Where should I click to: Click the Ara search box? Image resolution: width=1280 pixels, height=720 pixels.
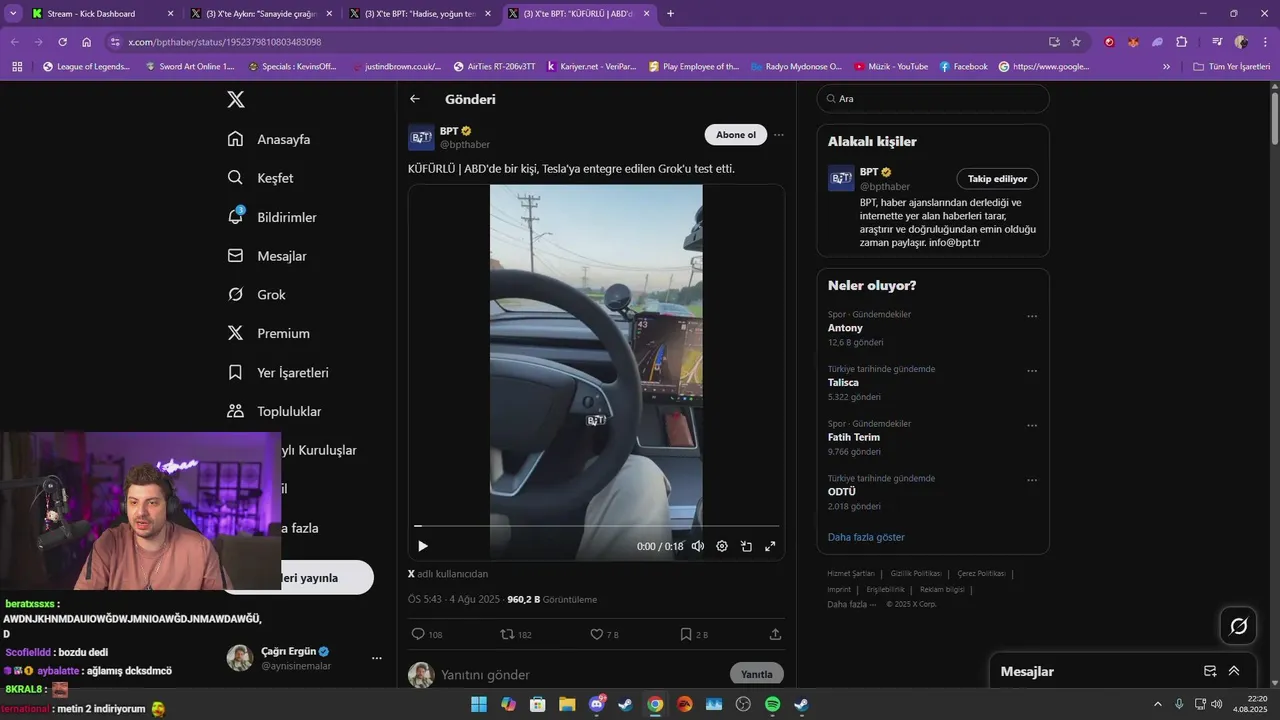pos(933,99)
